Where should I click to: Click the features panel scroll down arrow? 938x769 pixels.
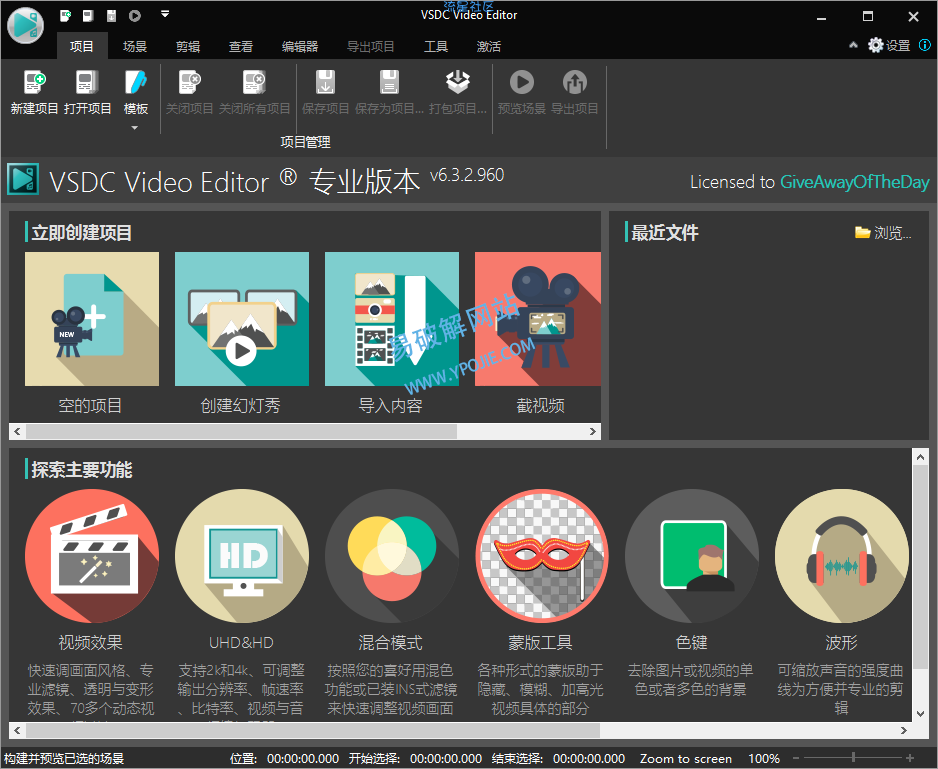coord(921,713)
